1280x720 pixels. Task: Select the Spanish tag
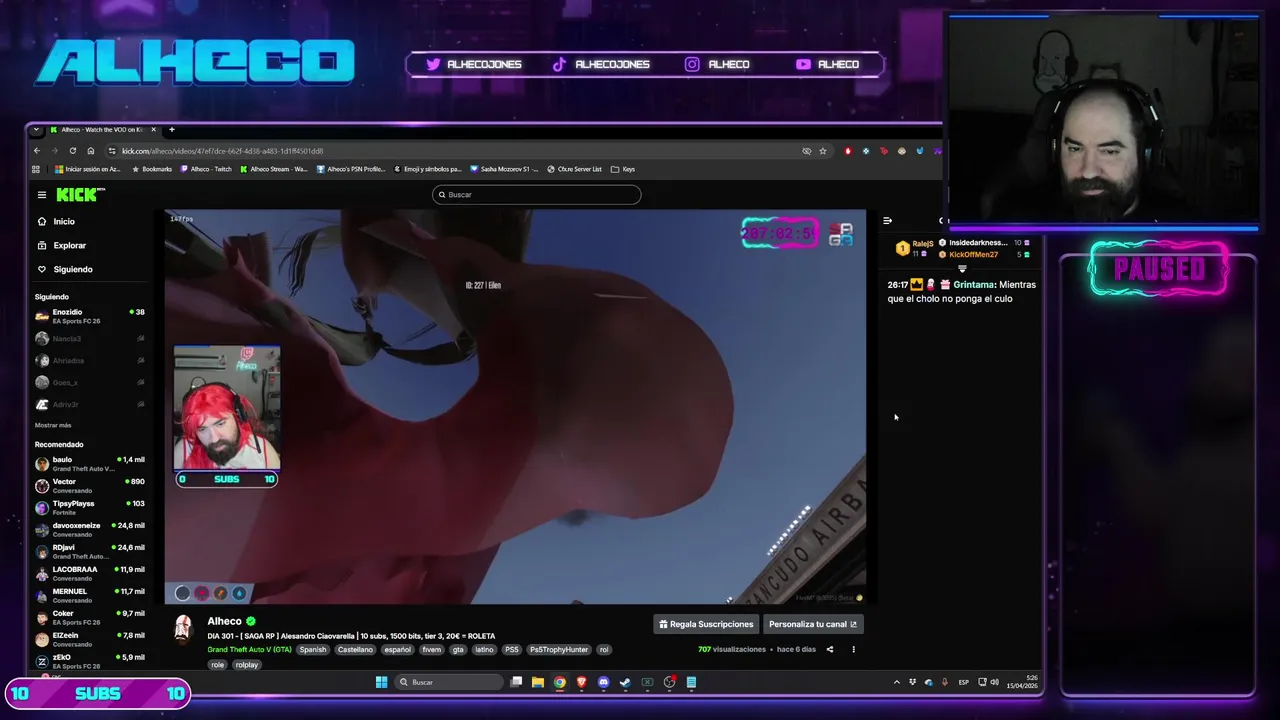(x=313, y=649)
